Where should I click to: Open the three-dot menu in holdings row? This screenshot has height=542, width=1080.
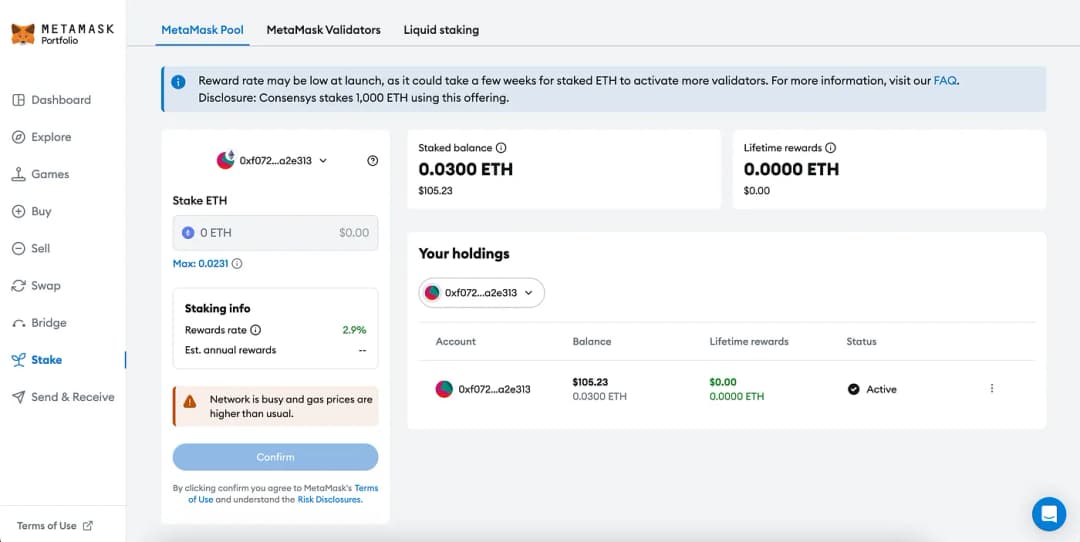991,389
